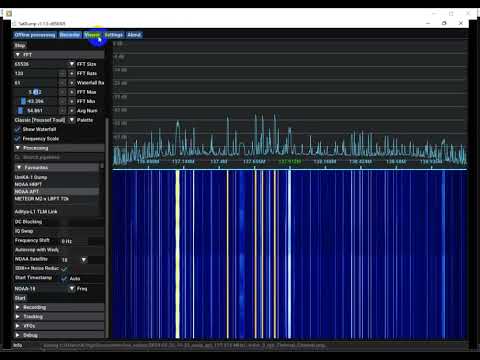Collapse the FFT section
Viewport: 480px width, 360px height.
click(59, 55)
